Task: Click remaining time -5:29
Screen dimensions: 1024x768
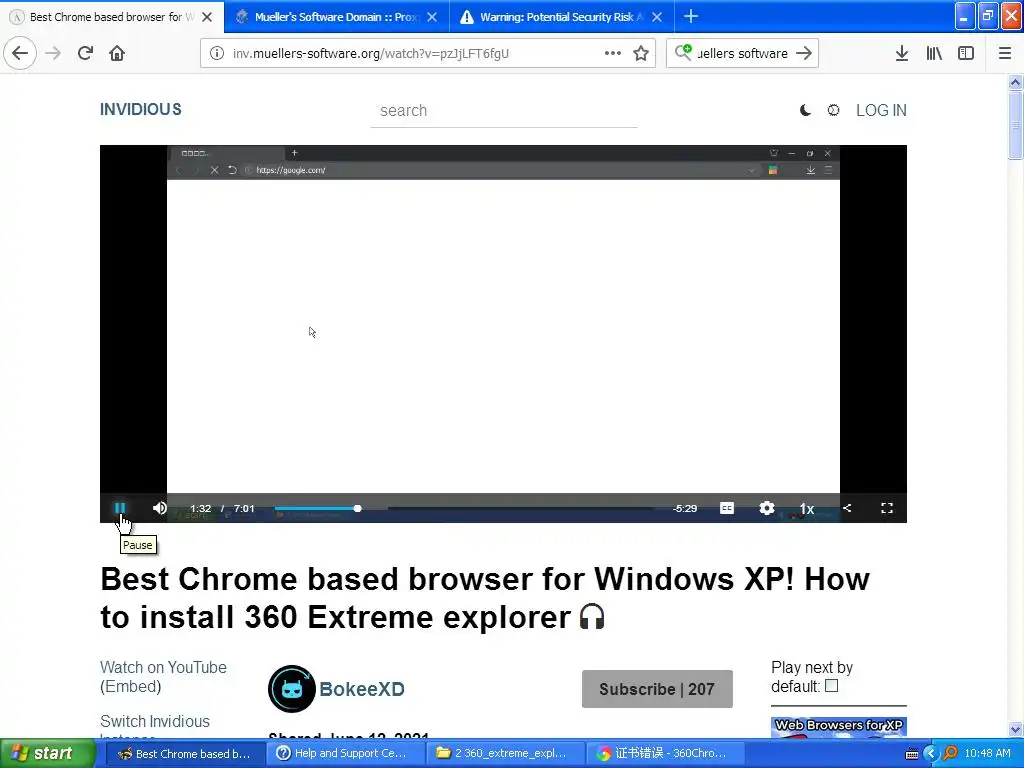Action: pos(685,508)
